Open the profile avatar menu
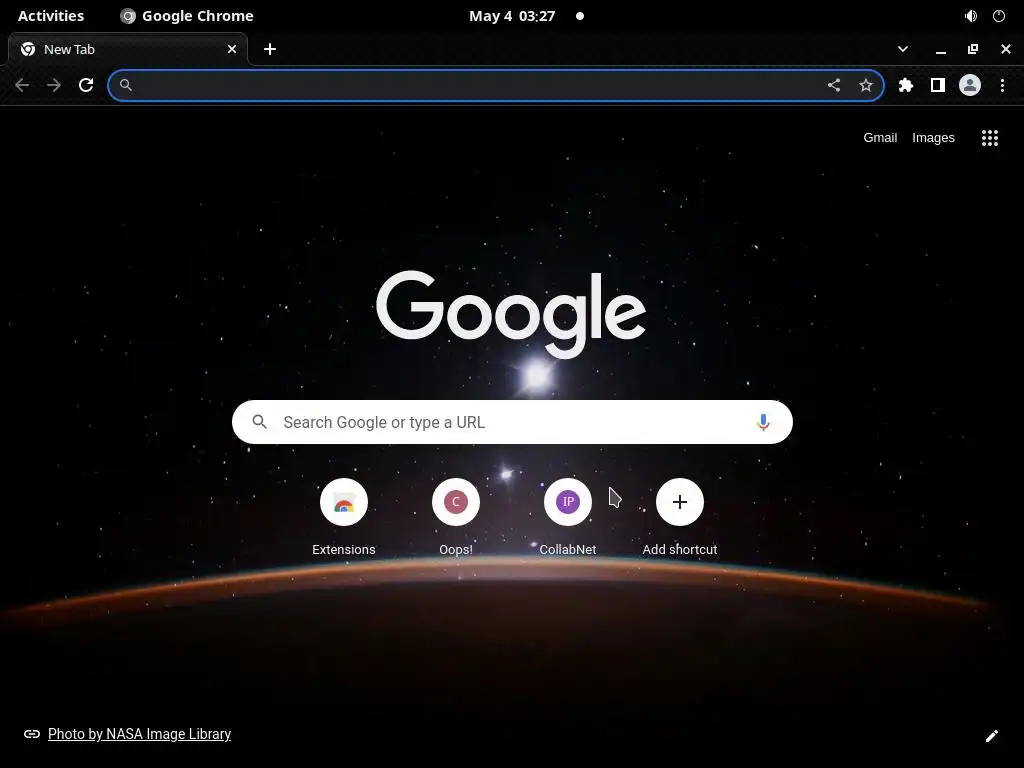The width and height of the screenshot is (1024, 768). click(970, 85)
